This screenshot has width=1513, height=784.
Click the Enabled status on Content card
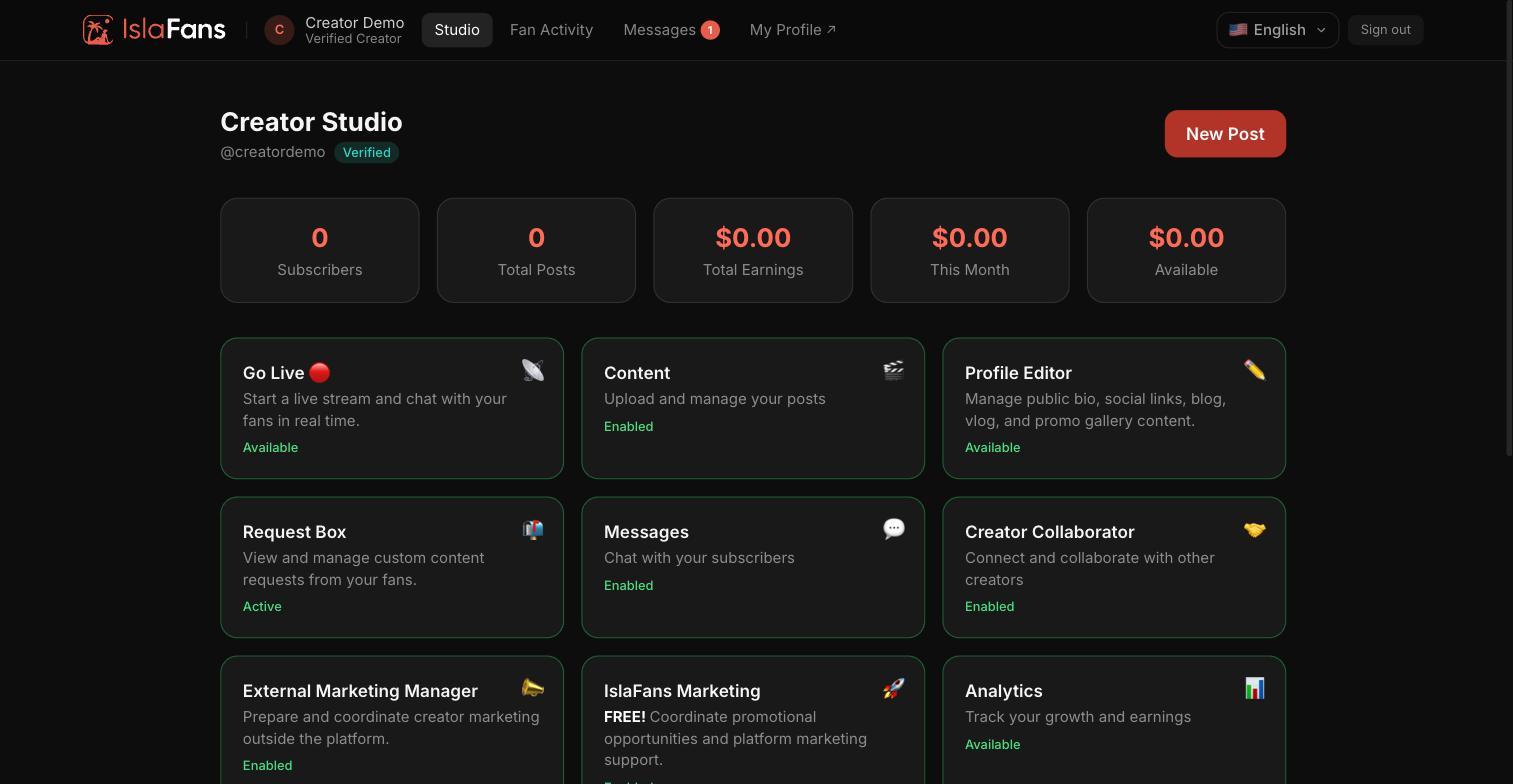pyautogui.click(x=628, y=426)
